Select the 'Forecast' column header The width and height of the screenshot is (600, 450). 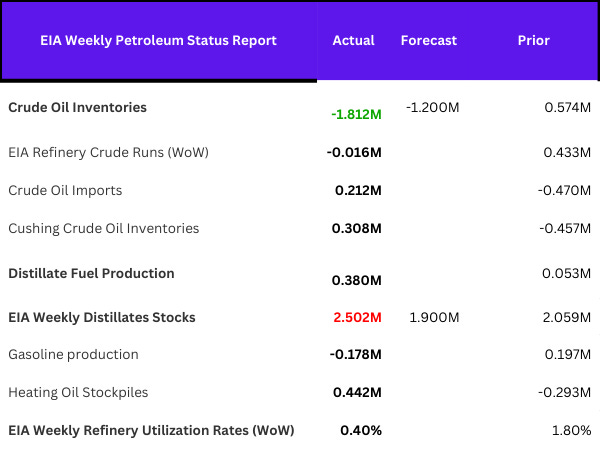click(x=429, y=41)
